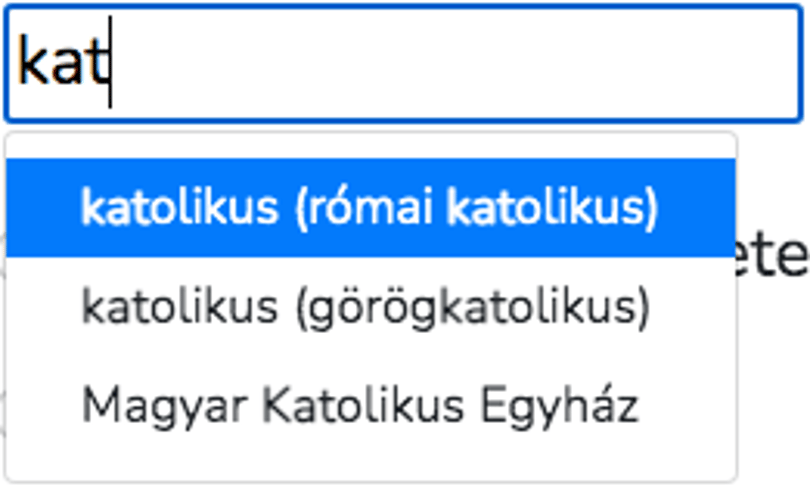
Task: Select the highlighted 'katolikus (római katolikus)' option
Action: [x=370, y=208]
